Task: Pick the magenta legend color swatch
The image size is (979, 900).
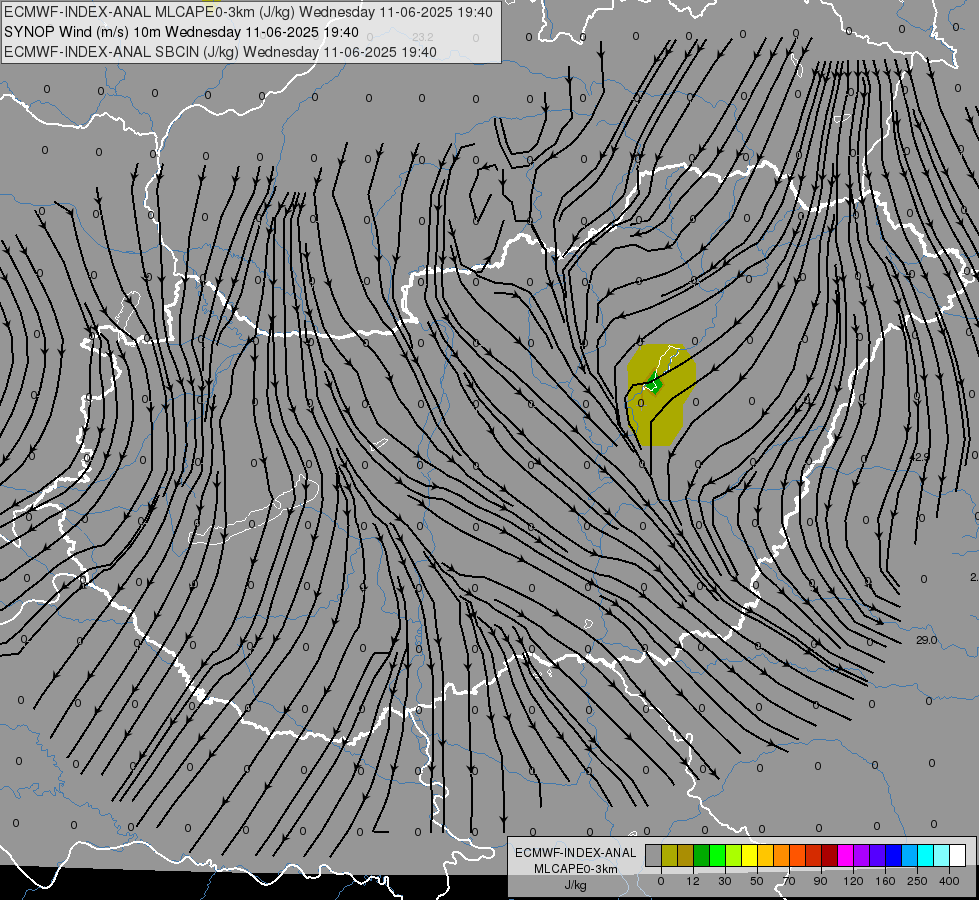Action: pyautogui.click(x=845, y=855)
